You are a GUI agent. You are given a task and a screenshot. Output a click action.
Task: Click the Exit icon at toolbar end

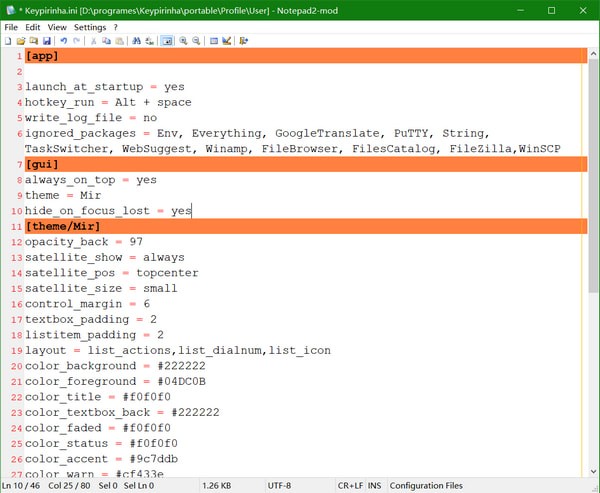[244, 41]
